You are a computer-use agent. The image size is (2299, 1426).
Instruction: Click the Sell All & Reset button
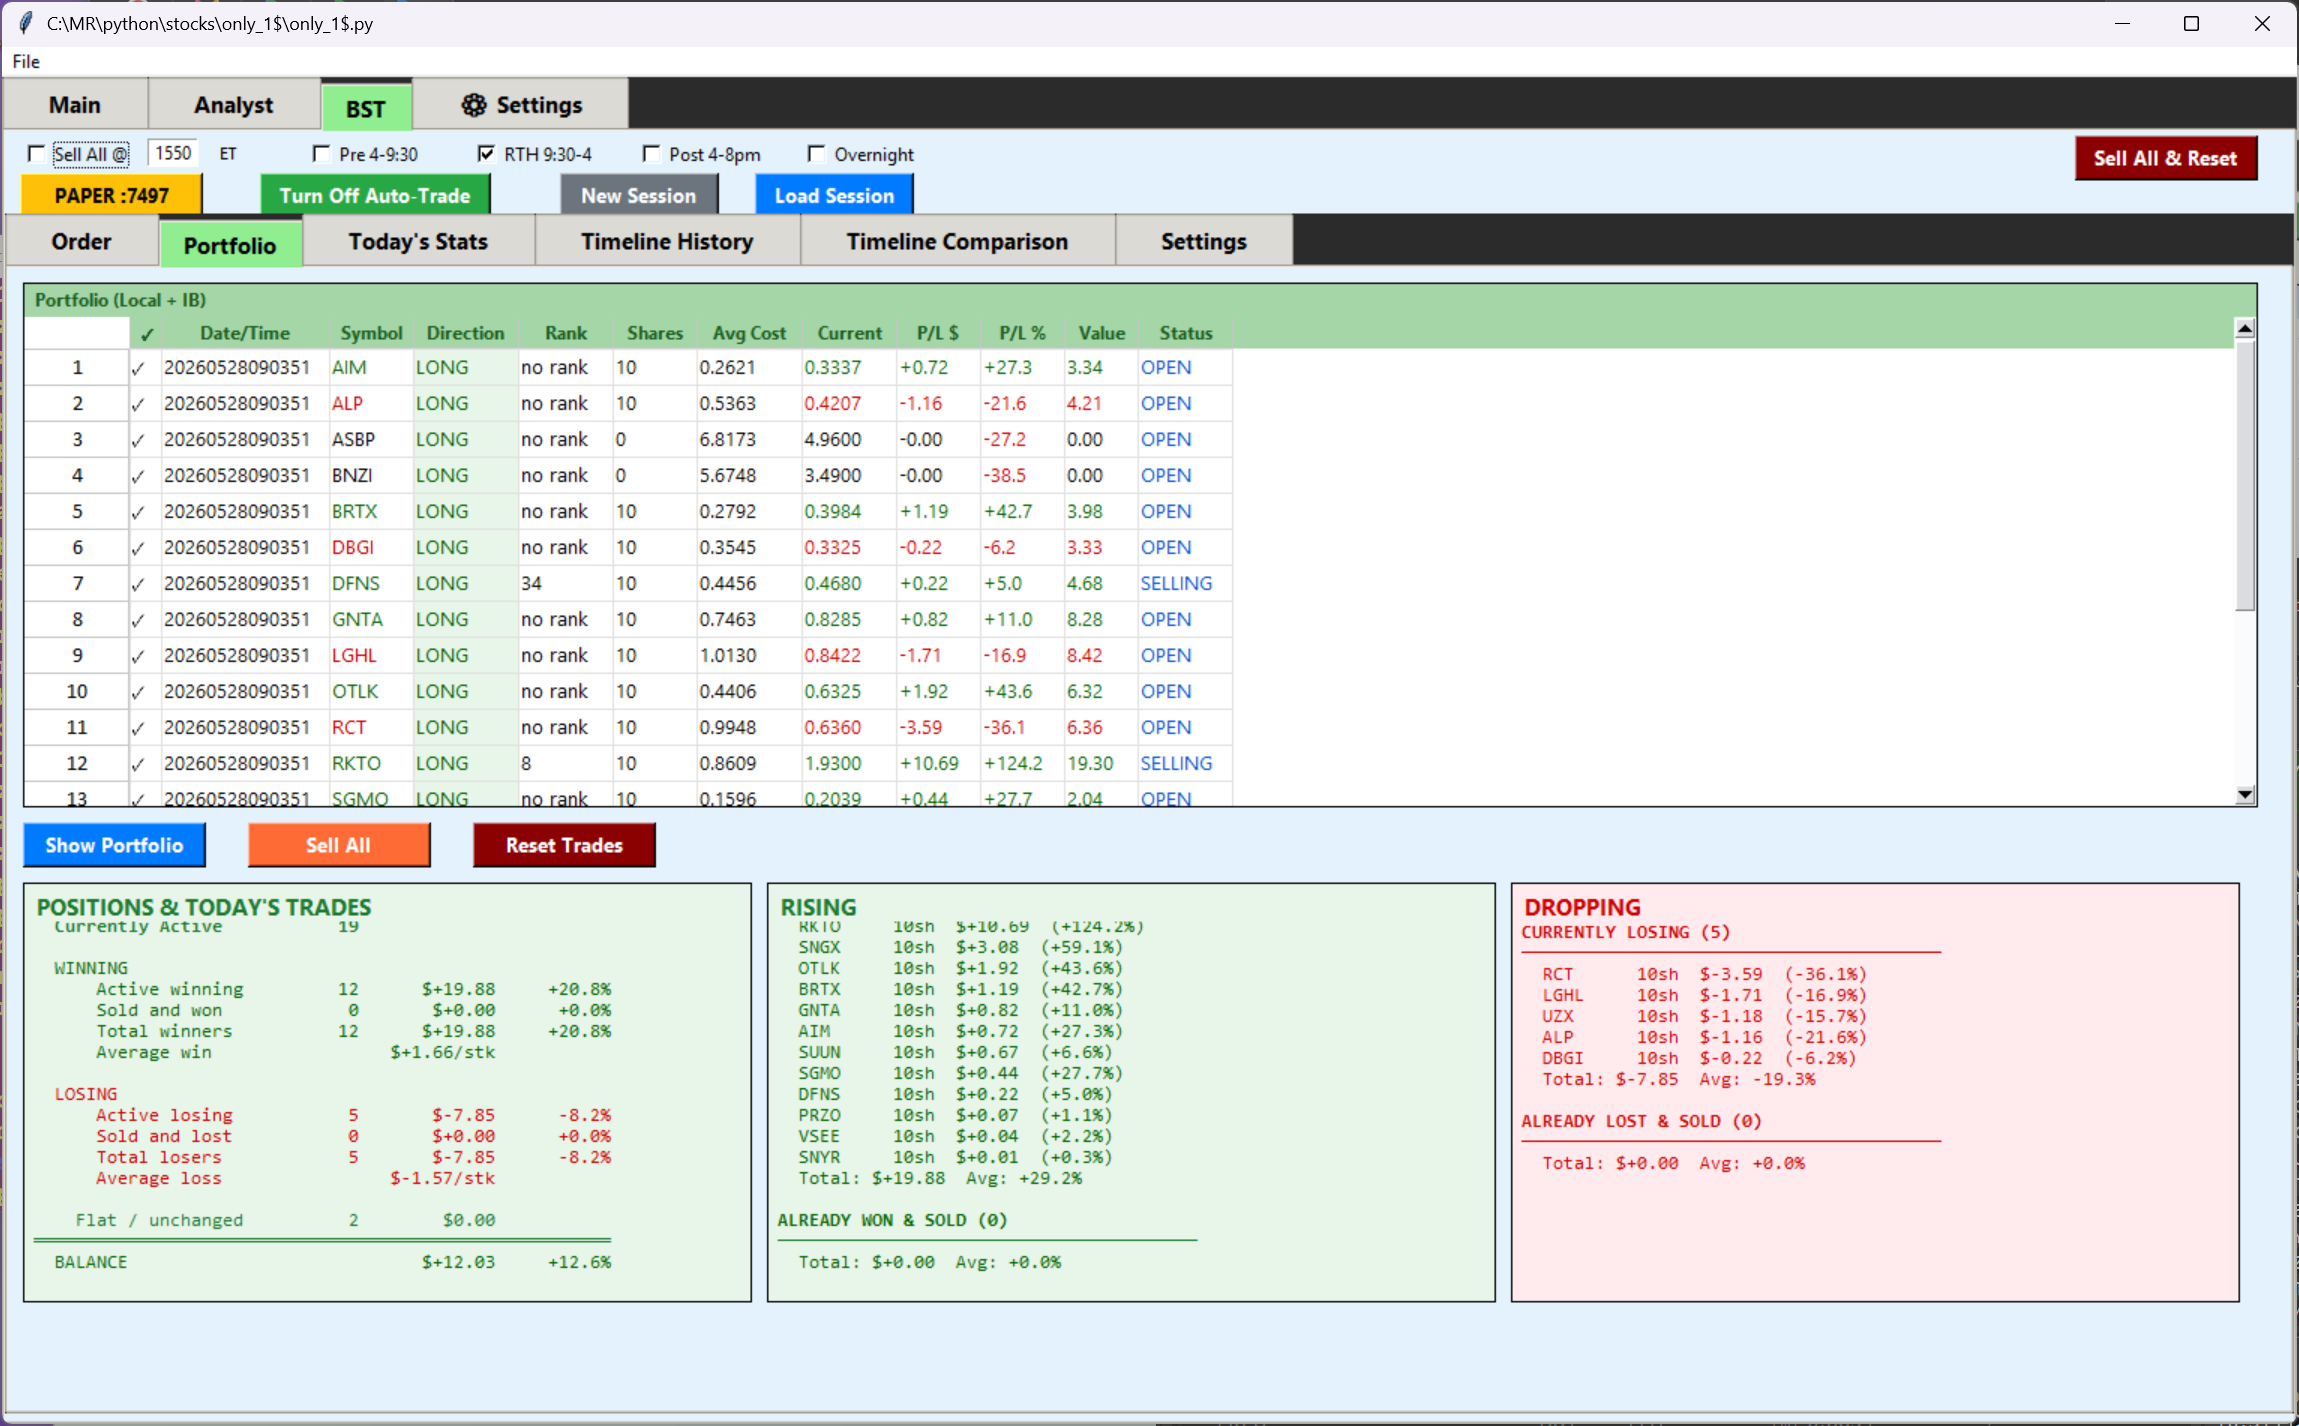(x=2165, y=158)
